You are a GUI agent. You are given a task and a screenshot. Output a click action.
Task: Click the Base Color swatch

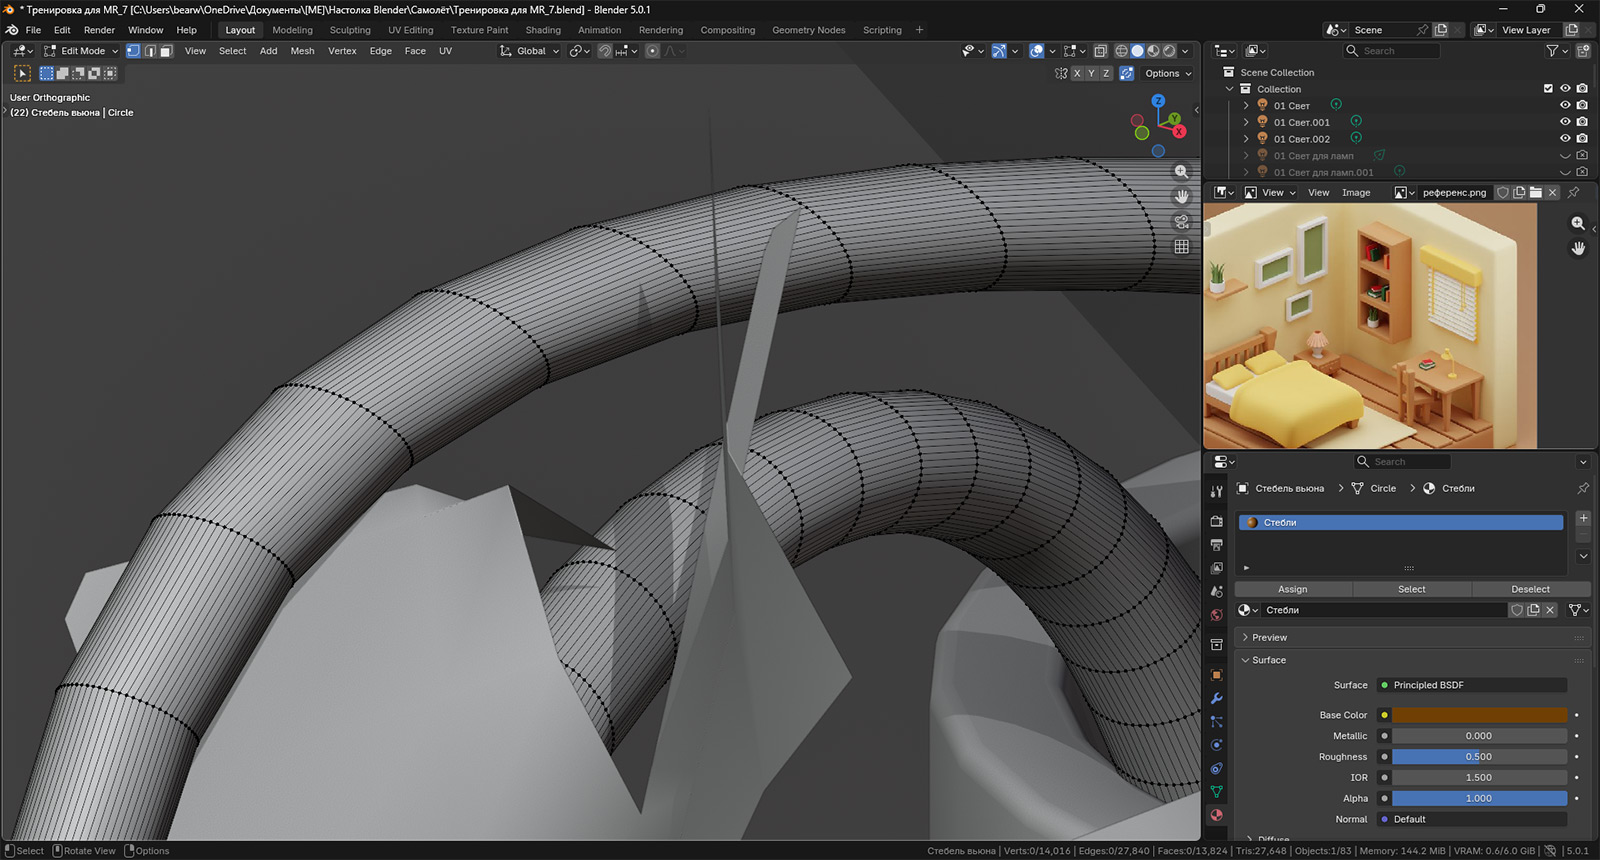coord(1479,715)
